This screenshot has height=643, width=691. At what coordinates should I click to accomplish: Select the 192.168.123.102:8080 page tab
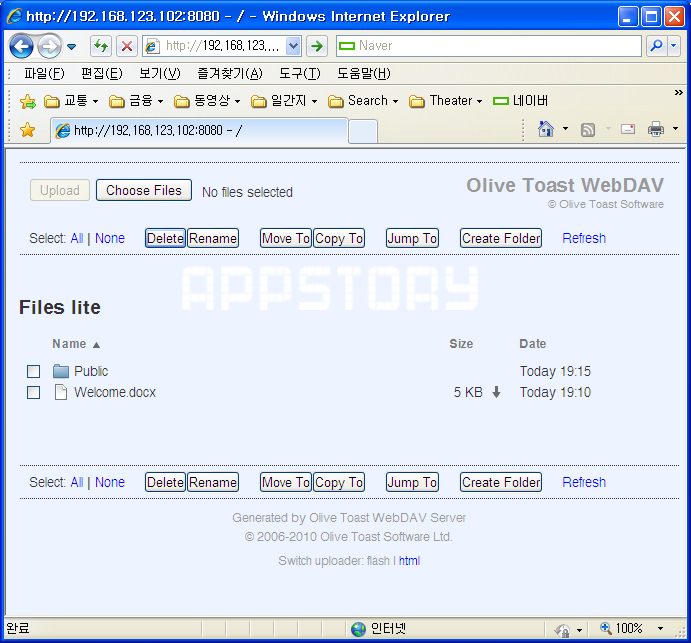point(199,130)
